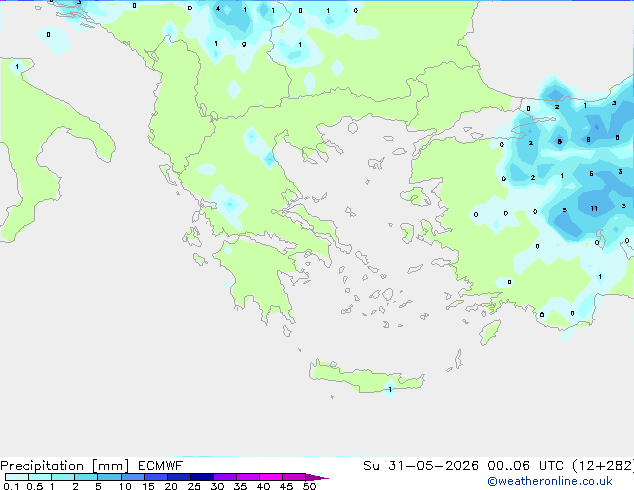Image resolution: width=634 pixels, height=490 pixels.
Task: Click the '10' legend scale label
Action: point(125,486)
